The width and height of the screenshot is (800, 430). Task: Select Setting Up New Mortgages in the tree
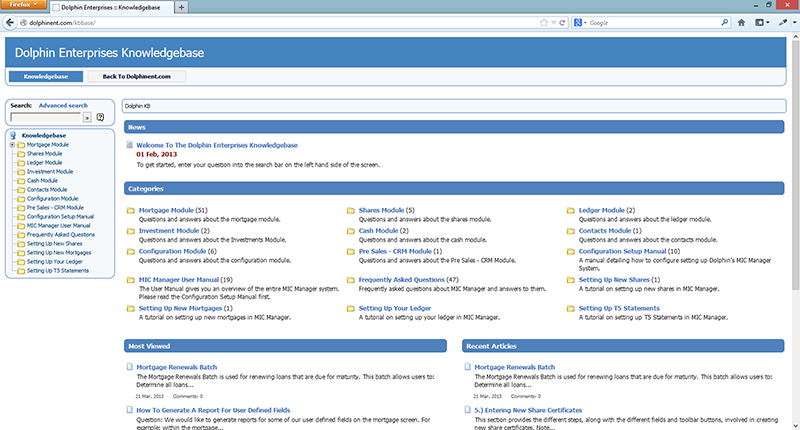pyautogui.click(x=59, y=253)
